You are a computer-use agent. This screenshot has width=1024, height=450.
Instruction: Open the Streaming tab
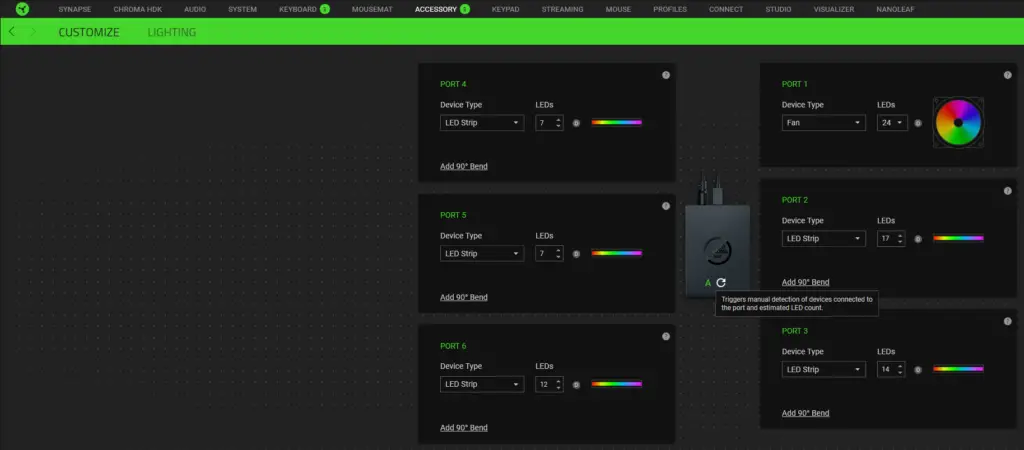(562, 9)
